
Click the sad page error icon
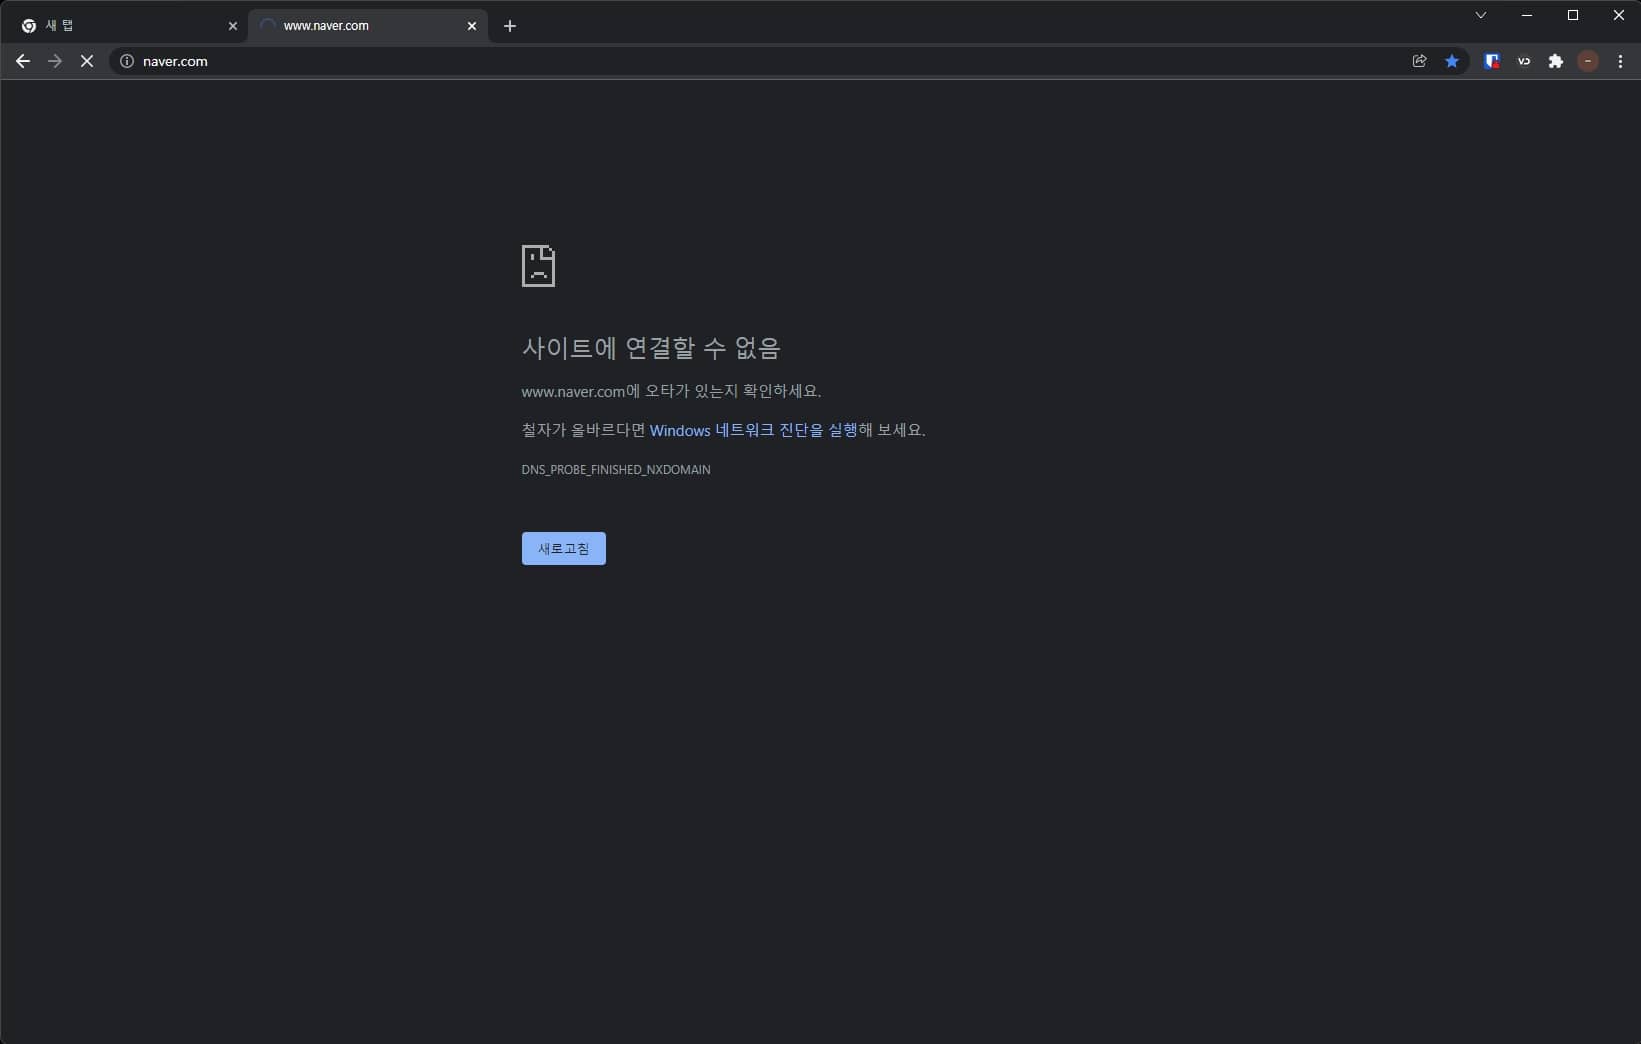click(538, 266)
